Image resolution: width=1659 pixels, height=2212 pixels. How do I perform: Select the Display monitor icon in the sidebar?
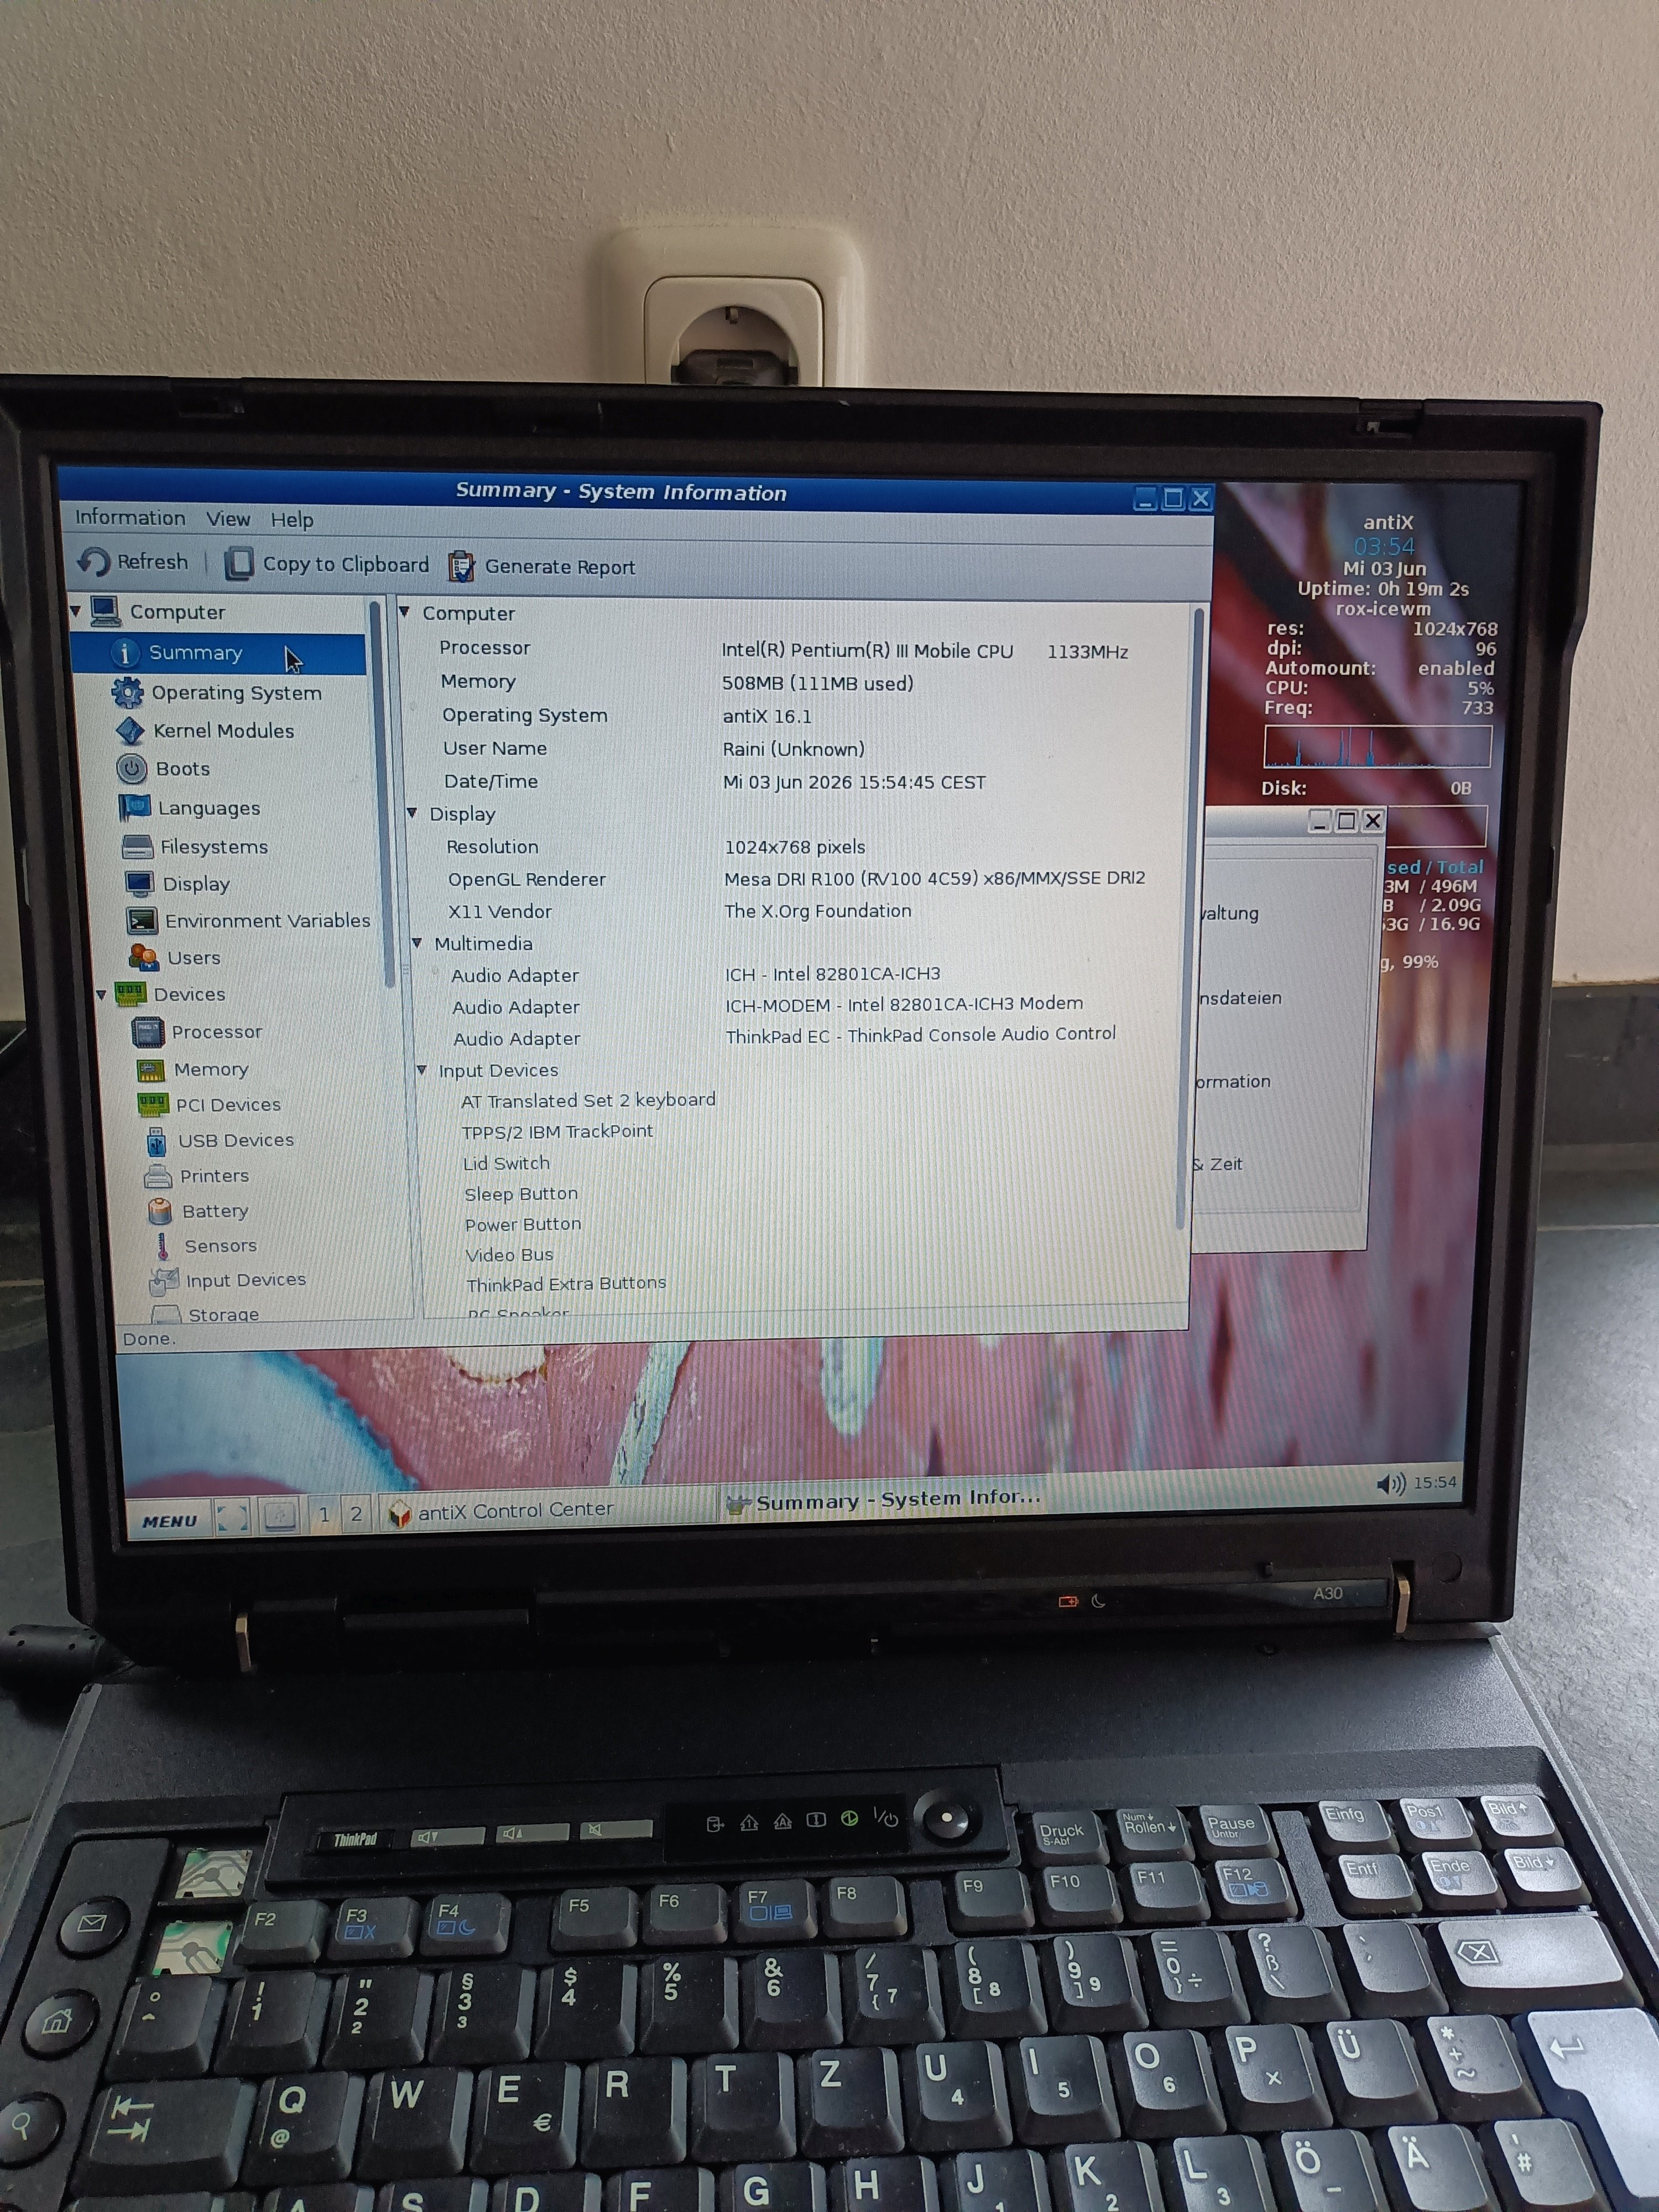pyautogui.click(x=139, y=884)
